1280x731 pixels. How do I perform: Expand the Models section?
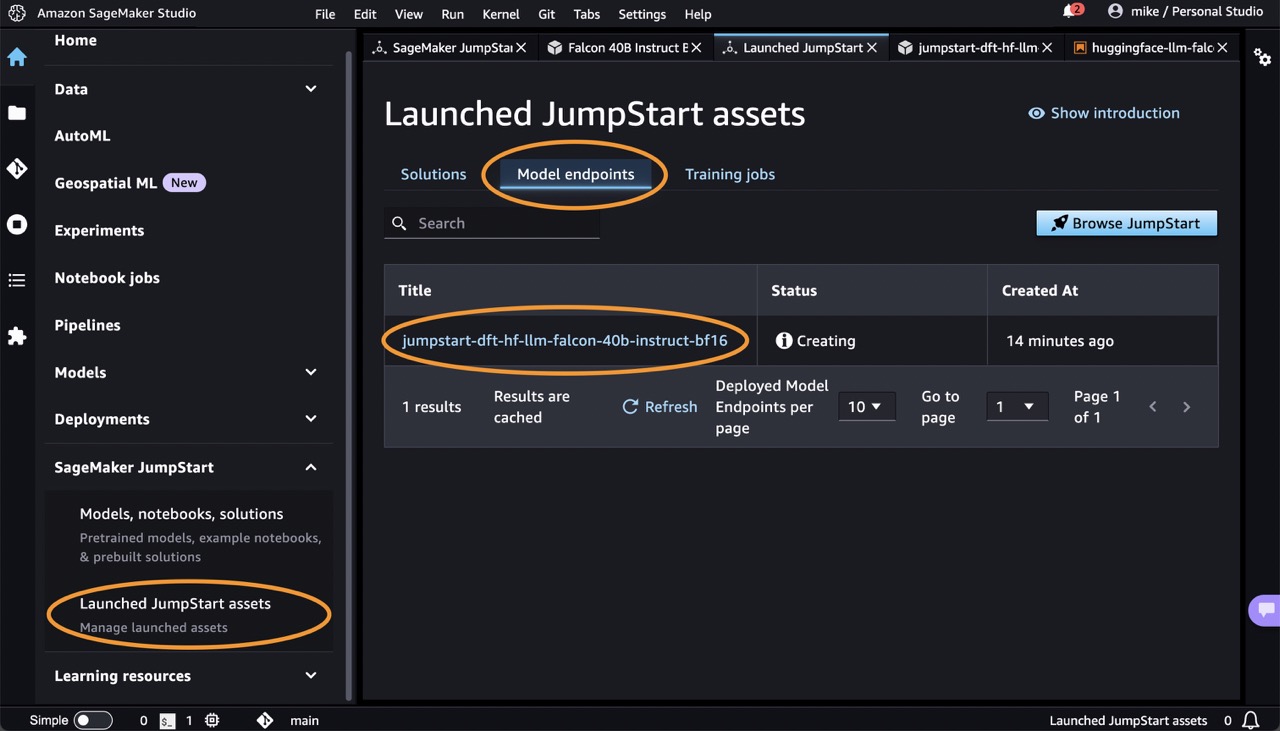pos(311,372)
